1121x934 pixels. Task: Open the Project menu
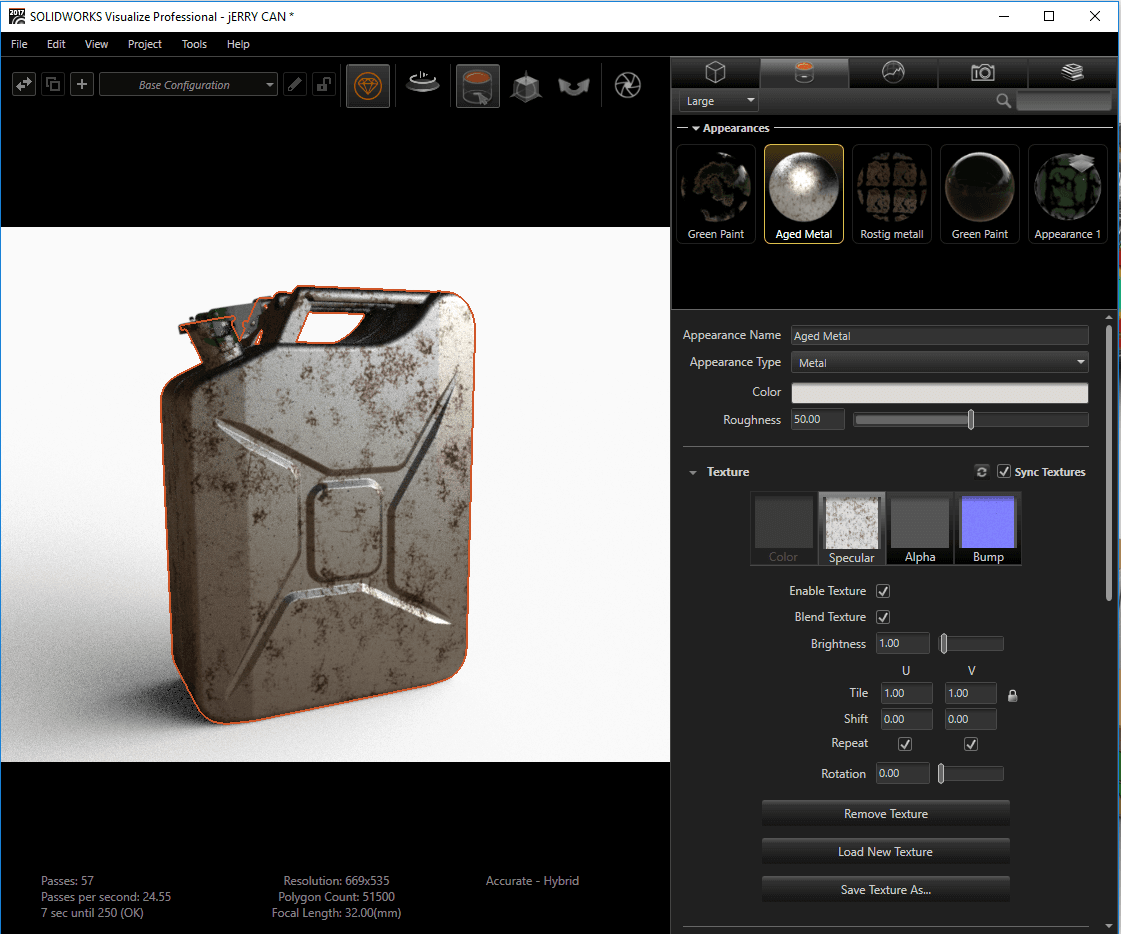click(x=145, y=44)
